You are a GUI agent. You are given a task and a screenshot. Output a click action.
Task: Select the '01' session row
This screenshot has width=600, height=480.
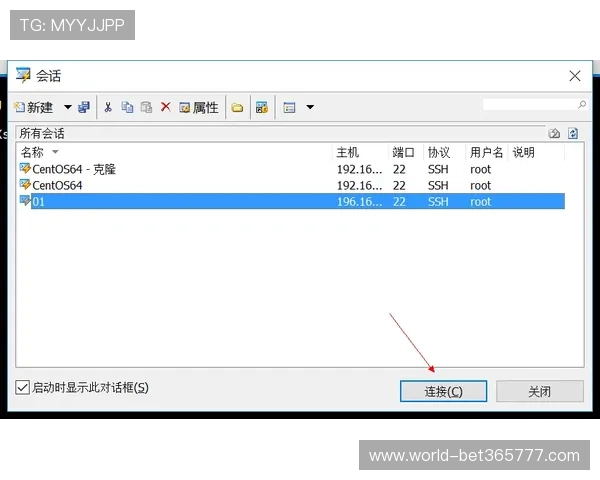point(292,202)
